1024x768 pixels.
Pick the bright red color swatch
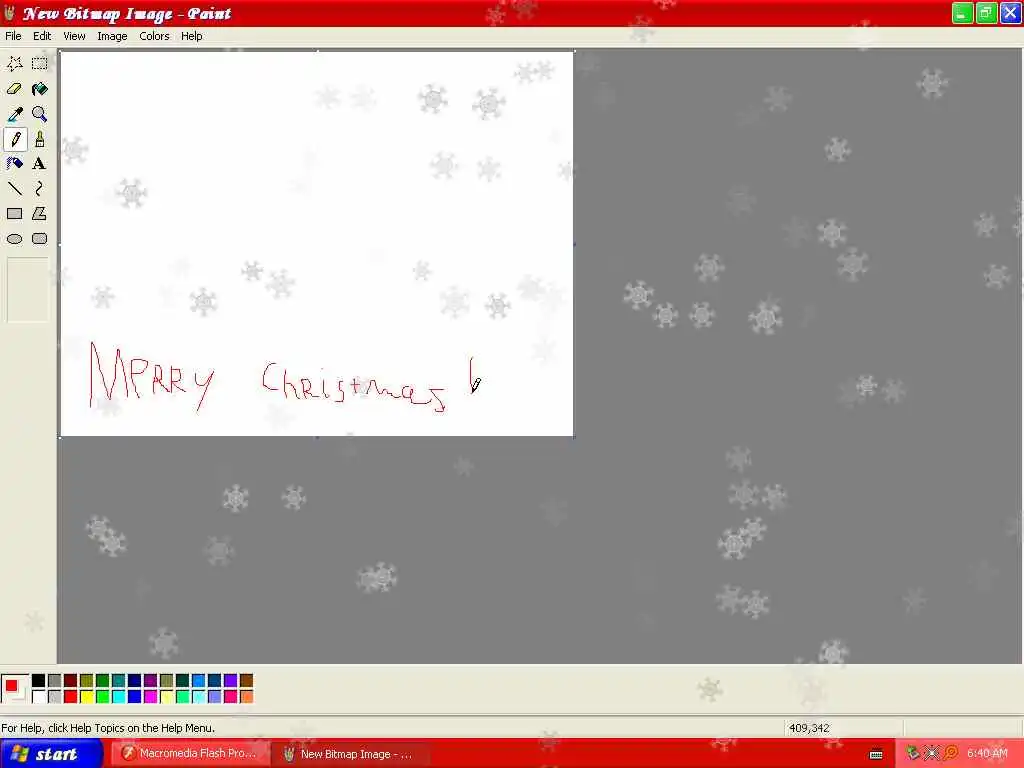click(x=71, y=697)
